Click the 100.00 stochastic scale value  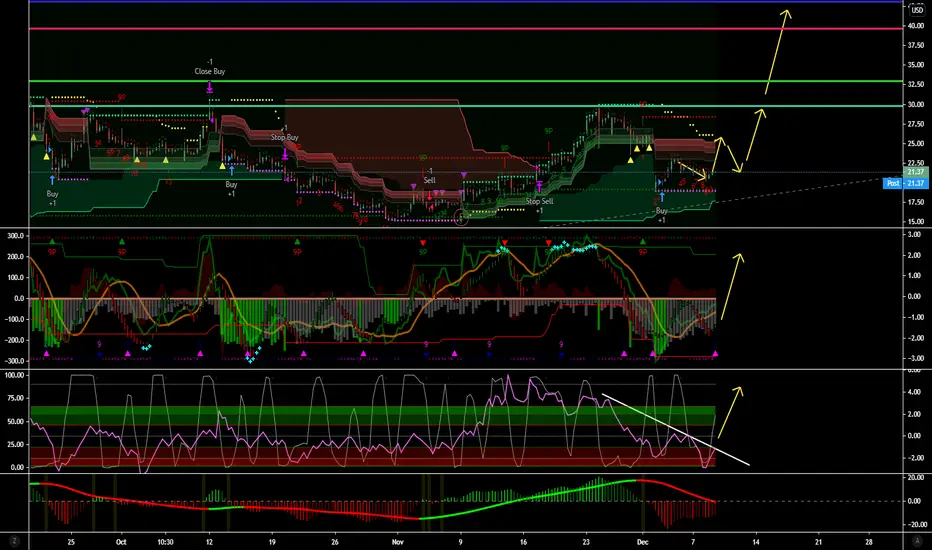click(x=14, y=375)
